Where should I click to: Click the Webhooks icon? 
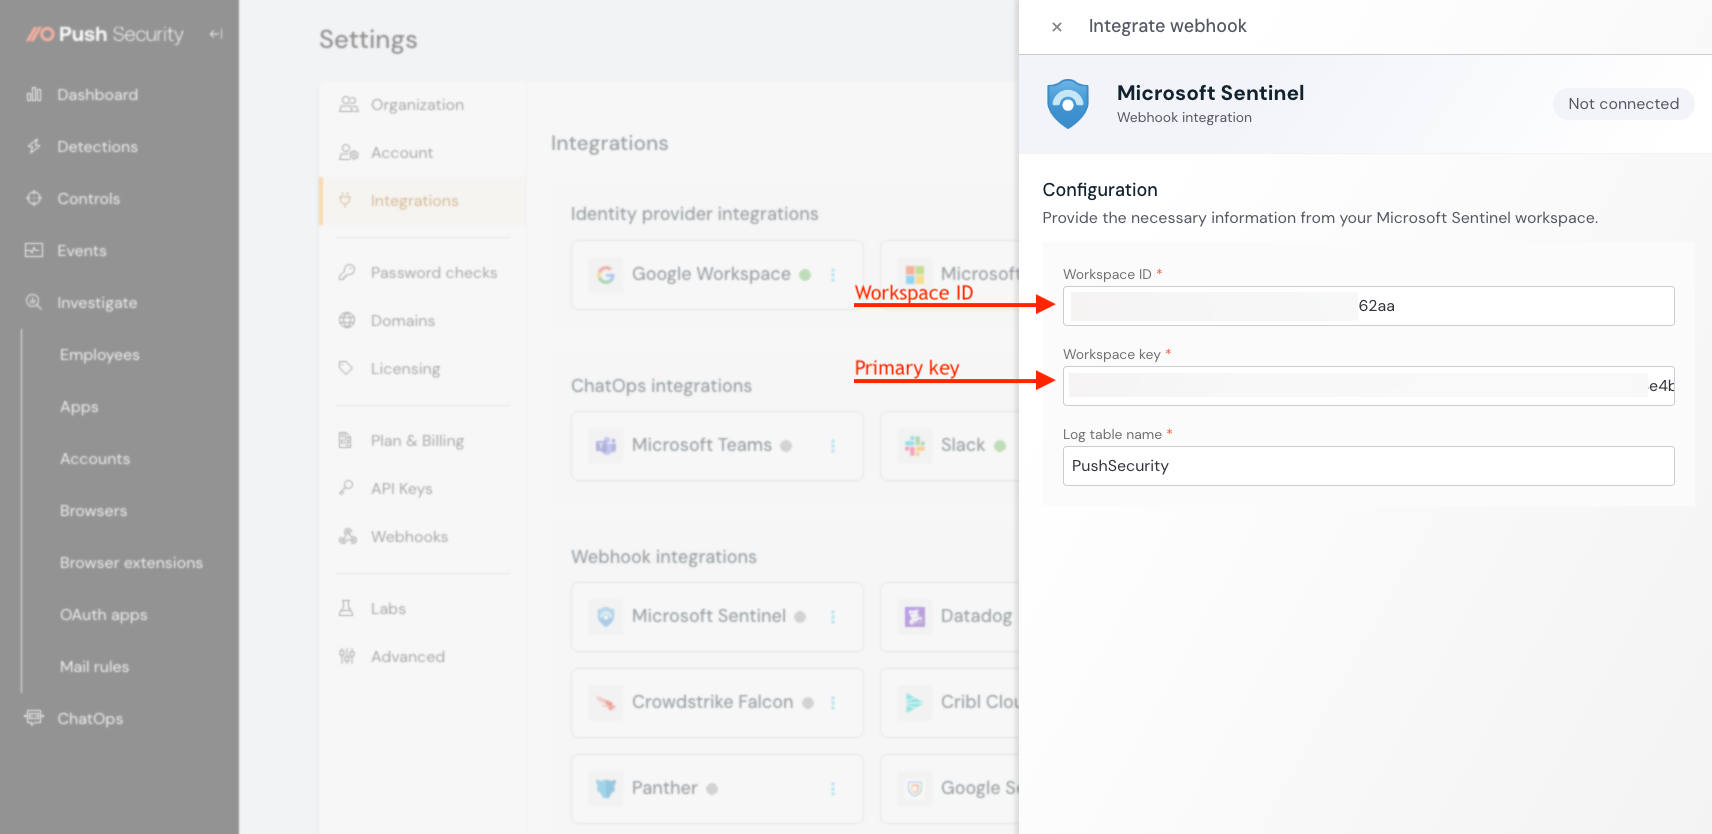coord(347,536)
